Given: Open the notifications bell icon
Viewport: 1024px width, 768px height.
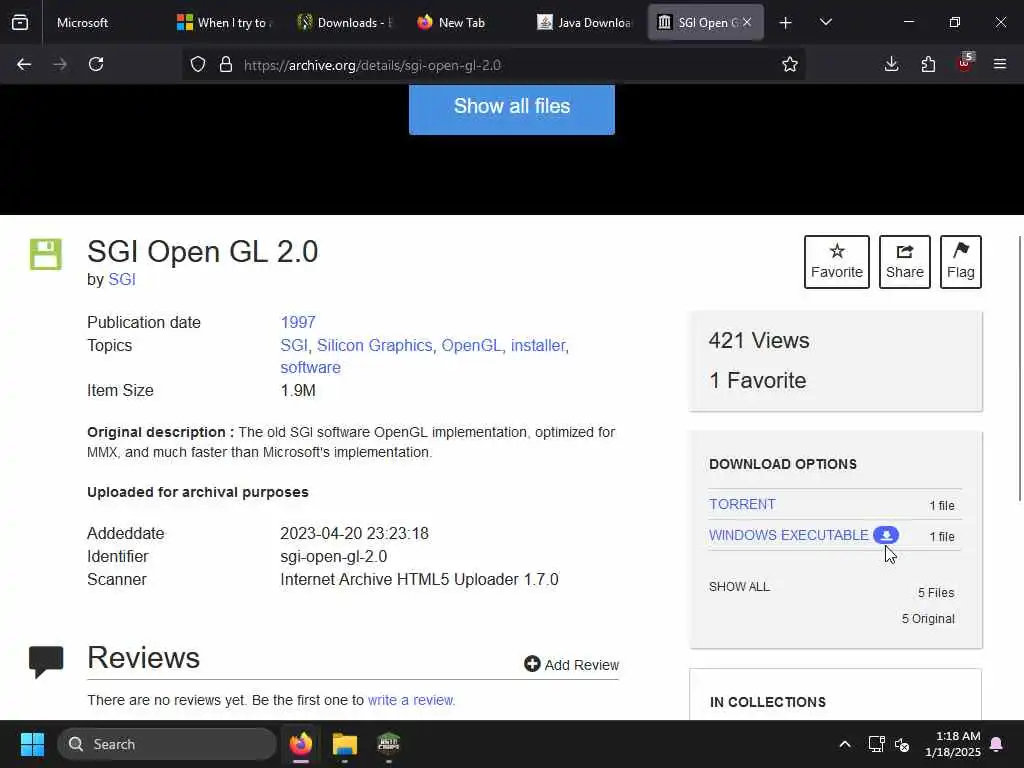Looking at the screenshot, I should pyautogui.click(x=997, y=744).
